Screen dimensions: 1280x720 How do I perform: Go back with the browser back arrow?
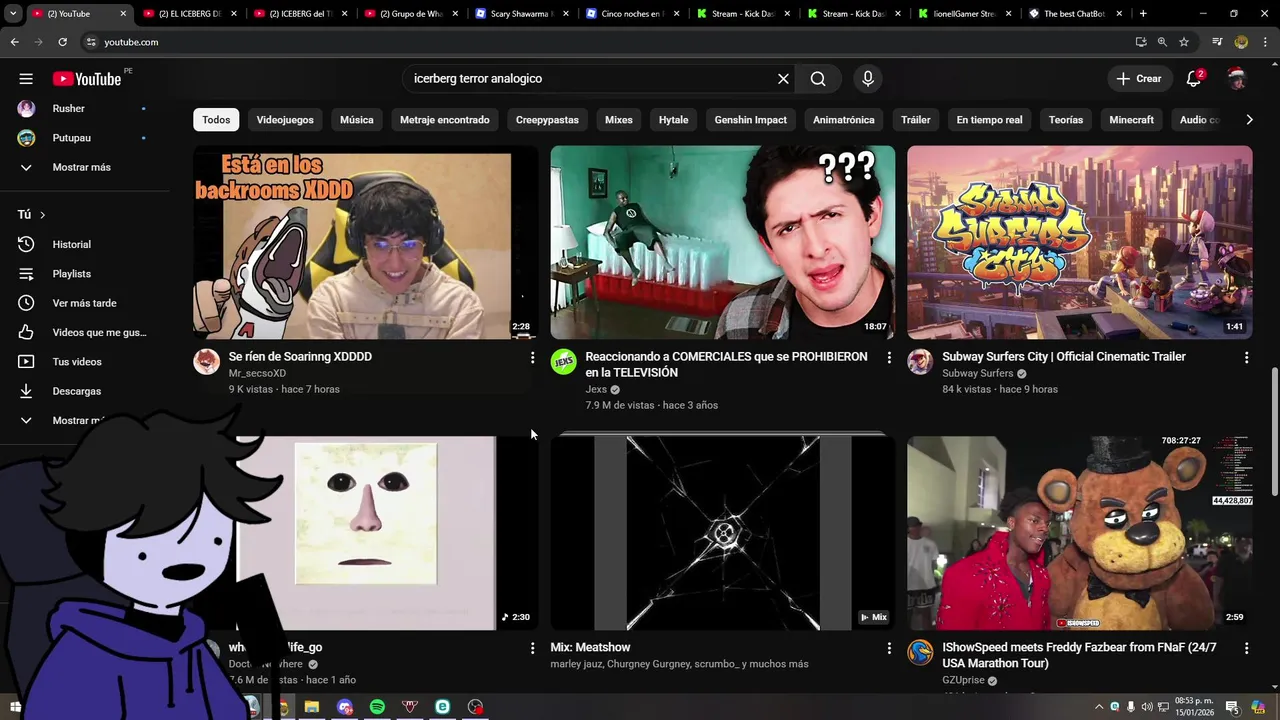tap(14, 42)
